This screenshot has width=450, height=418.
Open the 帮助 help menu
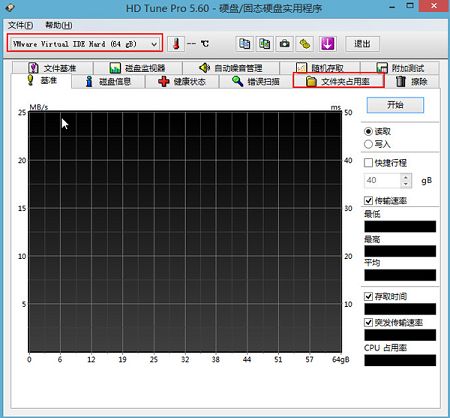pyautogui.click(x=58, y=25)
